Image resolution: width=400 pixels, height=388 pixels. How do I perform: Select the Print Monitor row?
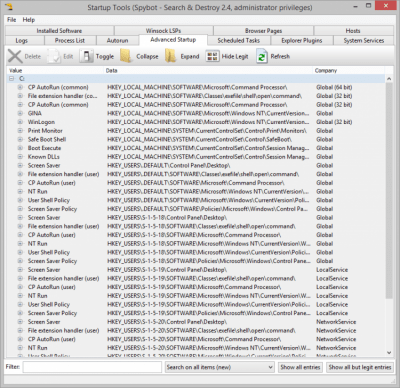(196, 131)
